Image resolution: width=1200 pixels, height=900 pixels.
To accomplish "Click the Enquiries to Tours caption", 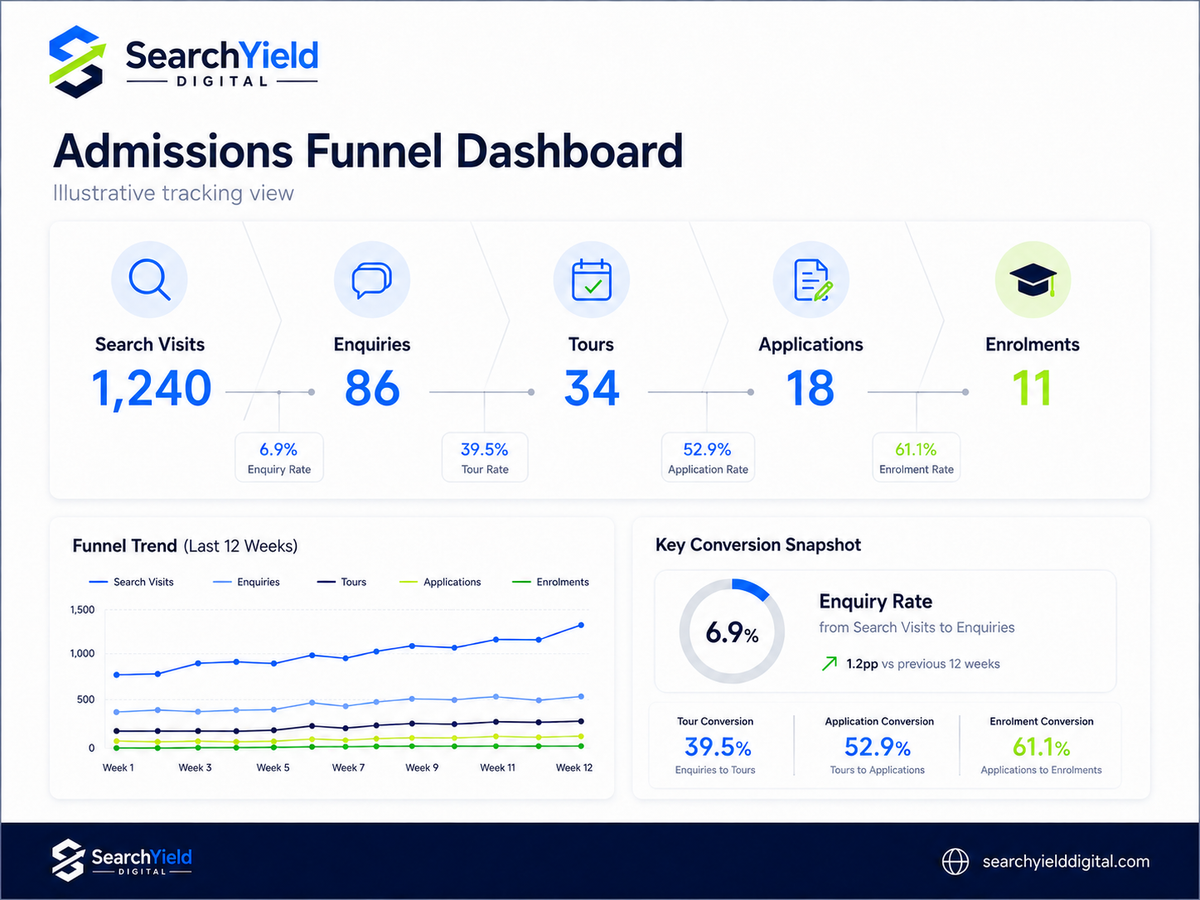I will pyautogui.click(x=716, y=770).
